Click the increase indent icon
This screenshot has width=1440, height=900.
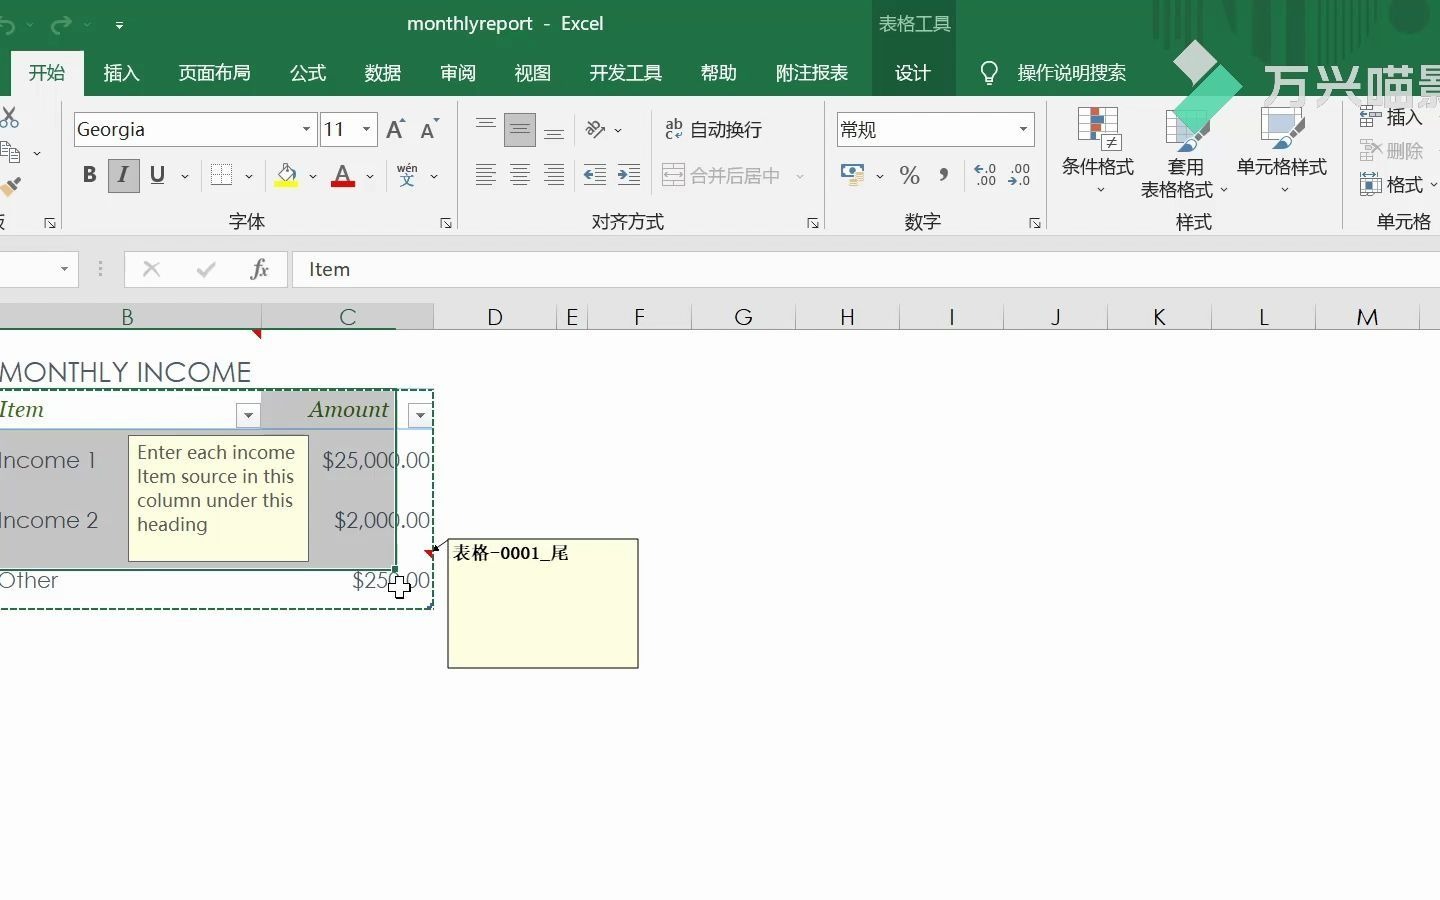(629, 176)
